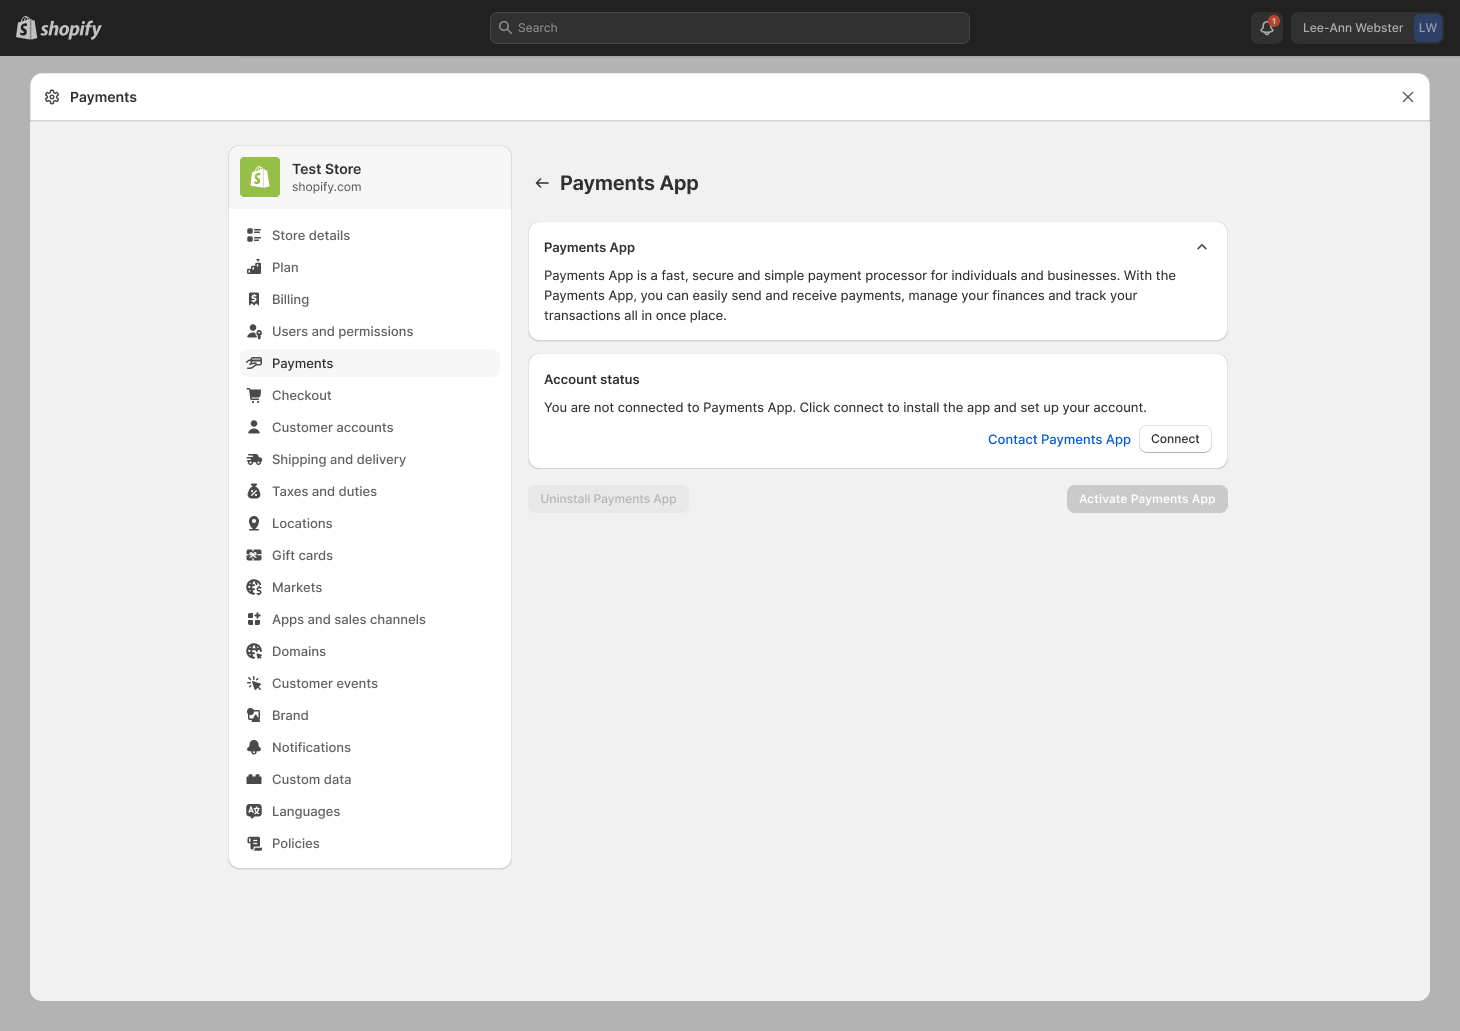Click the Billing receipt icon
Image resolution: width=1460 pixels, height=1031 pixels.
[254, 299]
